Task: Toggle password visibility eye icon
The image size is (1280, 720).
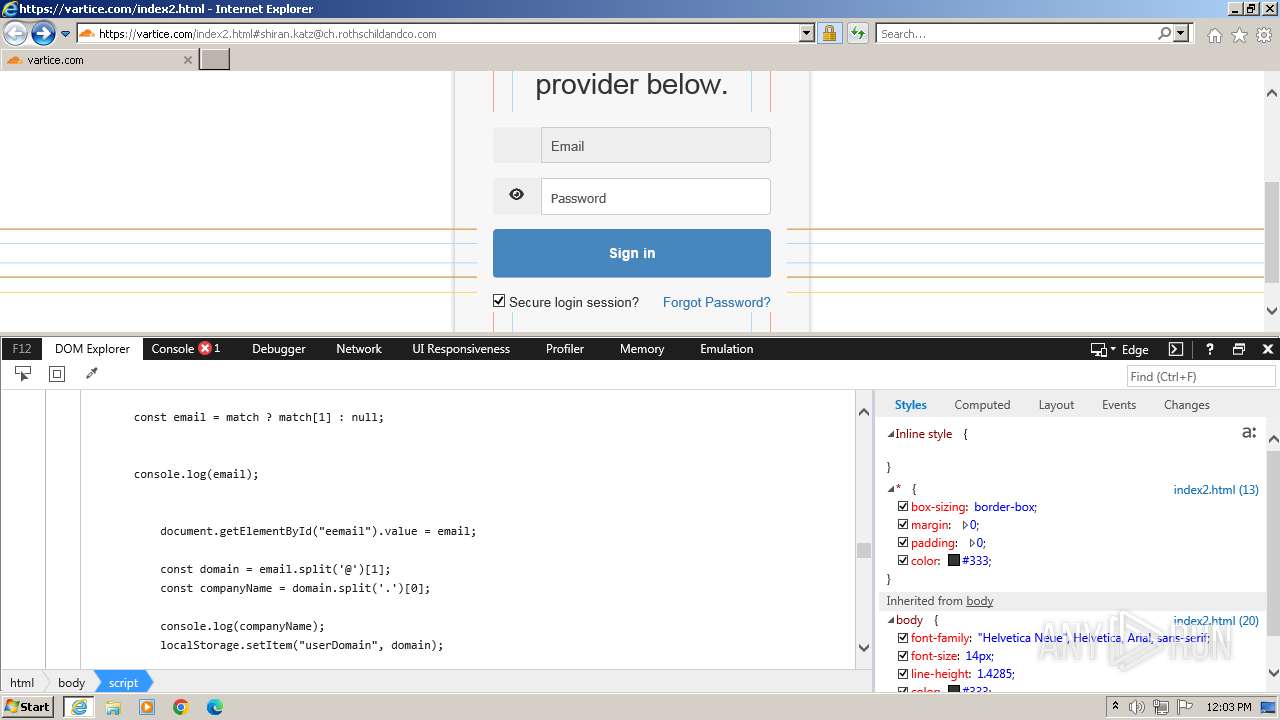Action: [516, 195]
